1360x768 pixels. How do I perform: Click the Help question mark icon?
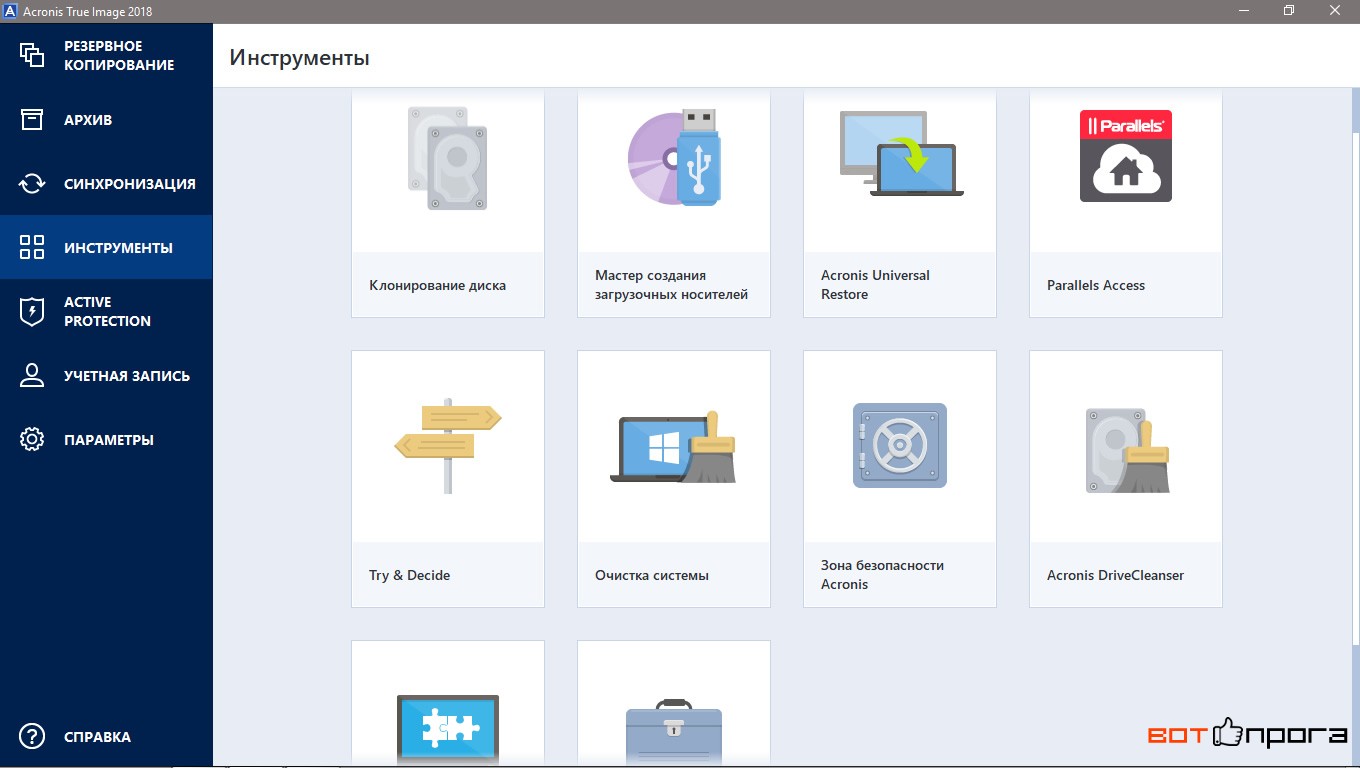pos(32,736)
